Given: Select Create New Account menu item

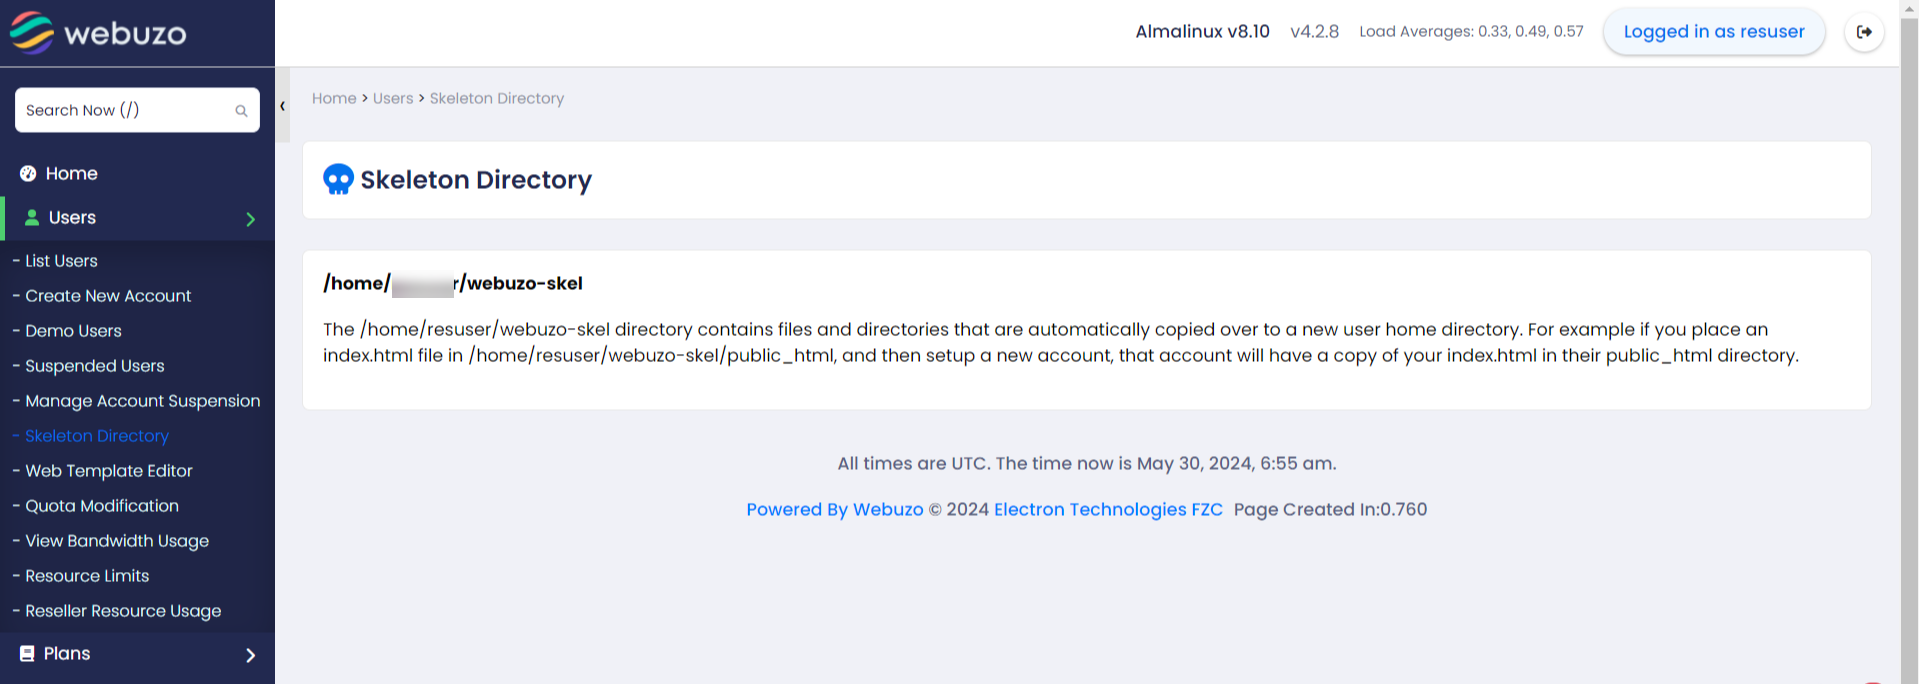Looking at the screenshot, I should [108, 296].
